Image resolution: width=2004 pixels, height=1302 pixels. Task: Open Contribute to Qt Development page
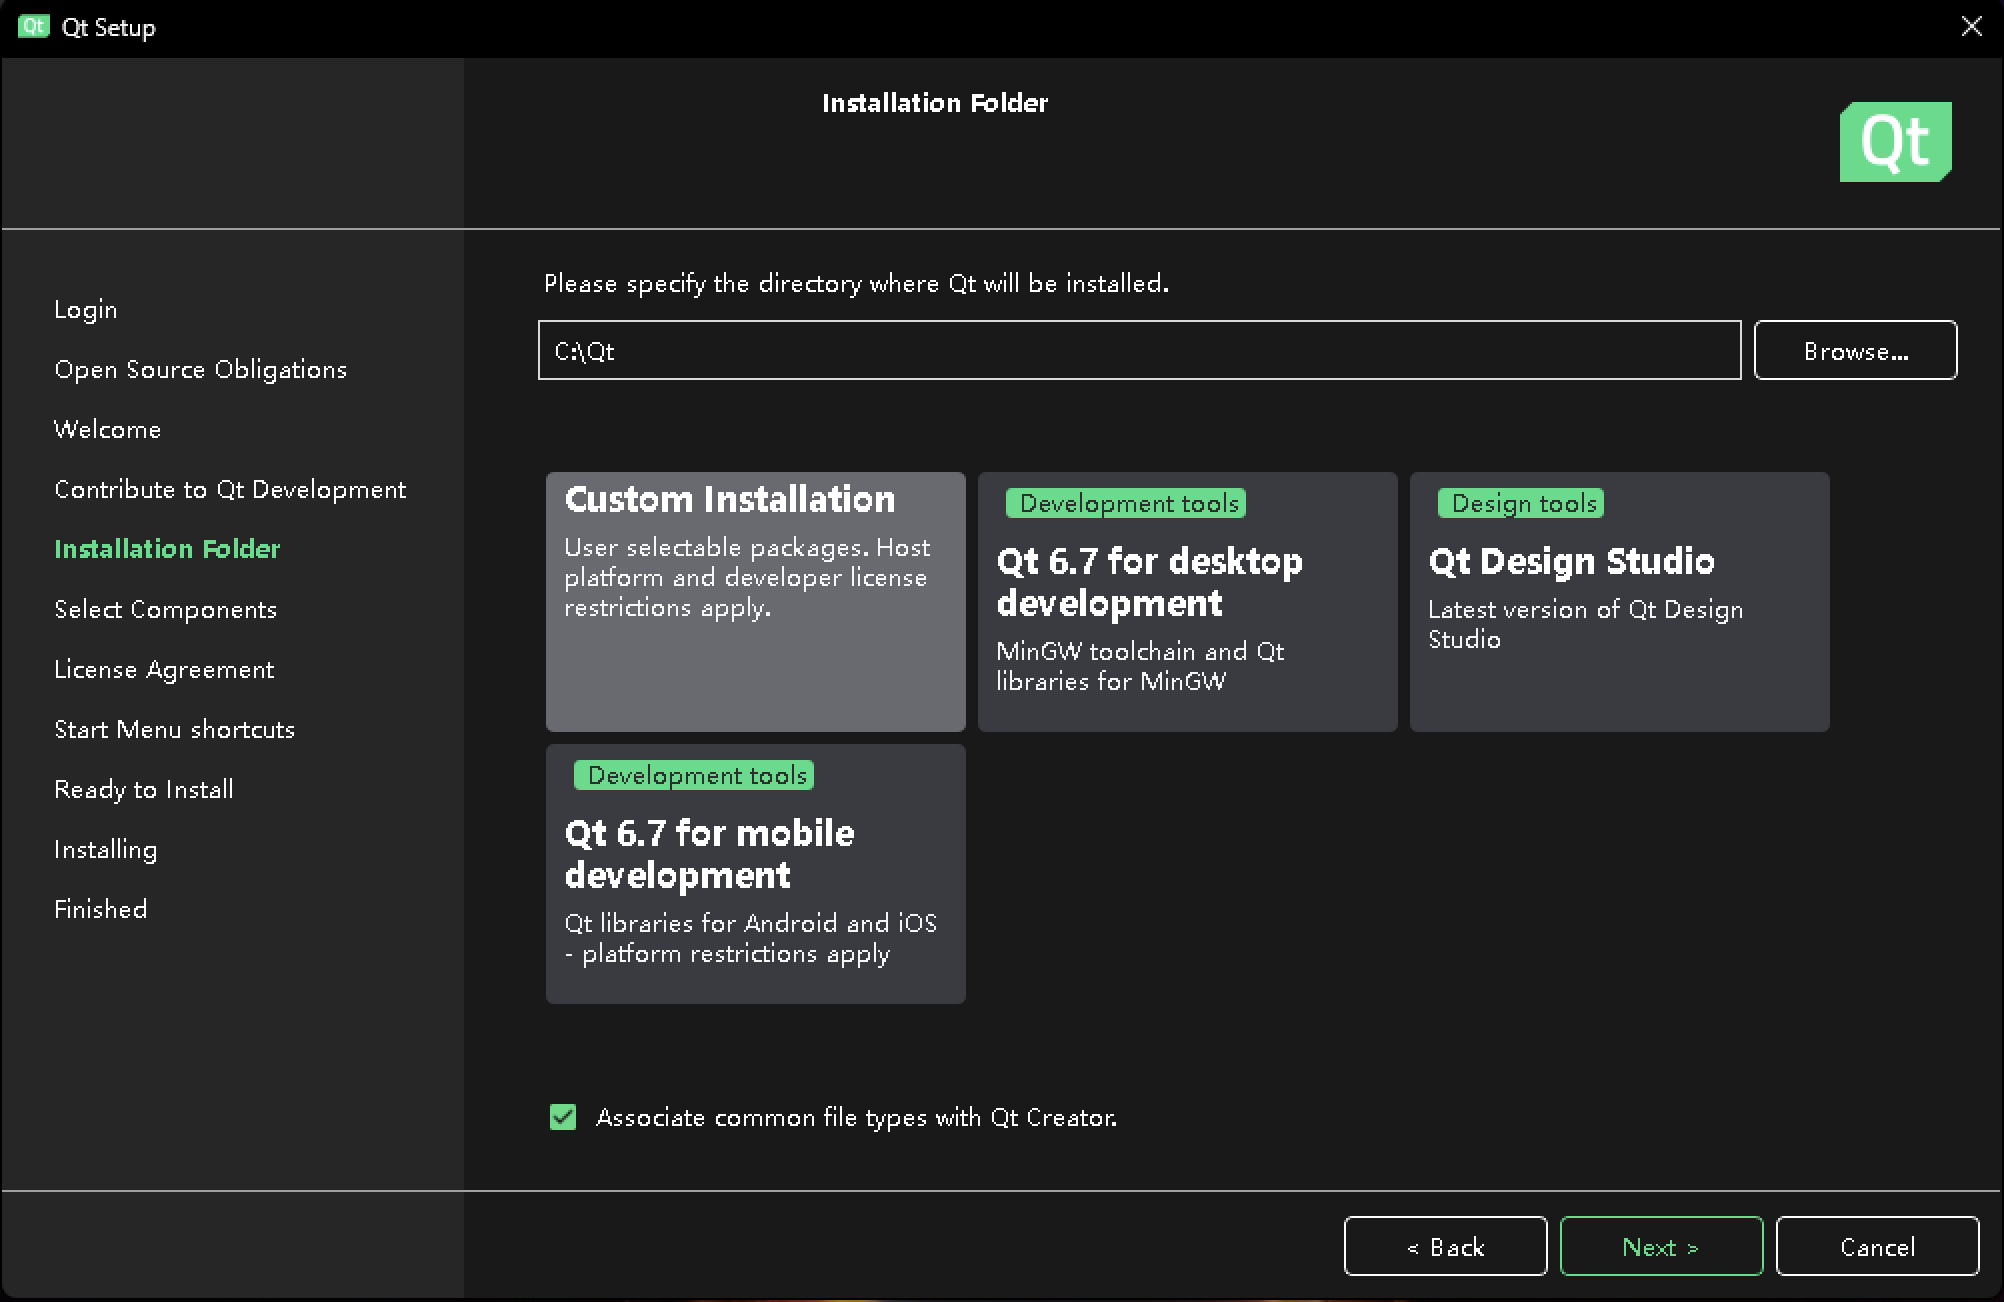[x=229, y=489]
